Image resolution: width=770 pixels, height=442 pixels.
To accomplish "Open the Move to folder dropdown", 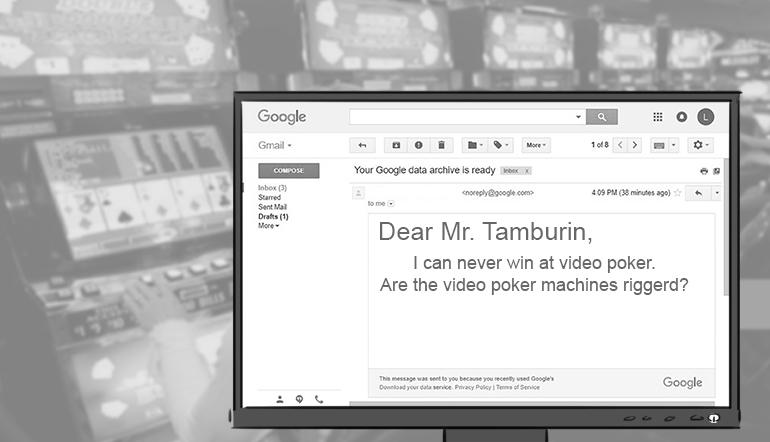I will [x=475, y=145].
